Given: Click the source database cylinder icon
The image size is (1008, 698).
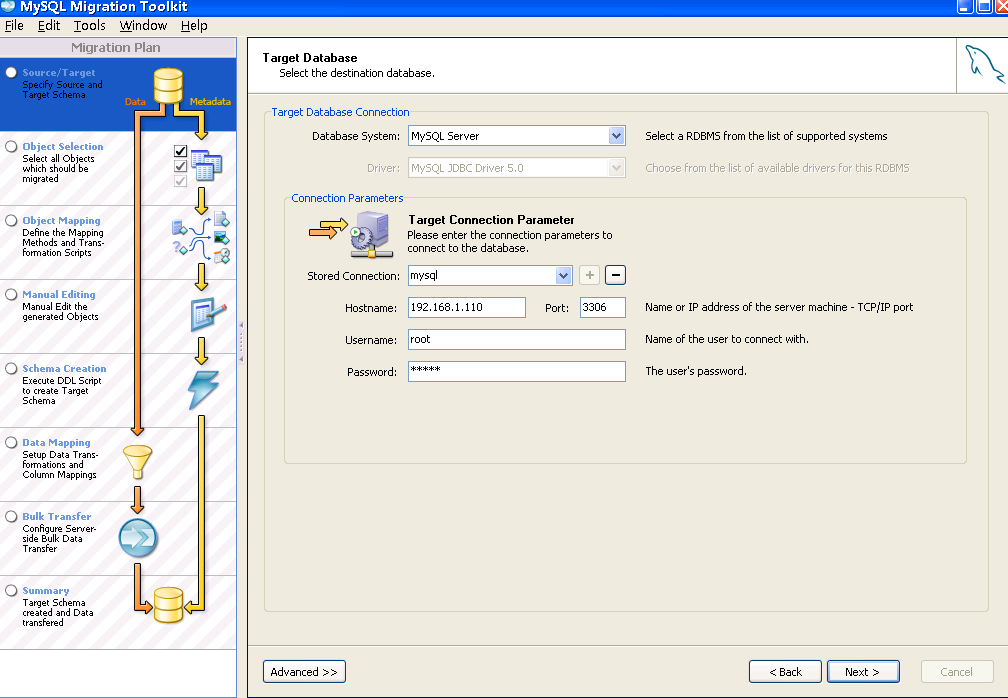Looking at the screenshot, I should tap(168, 86).
